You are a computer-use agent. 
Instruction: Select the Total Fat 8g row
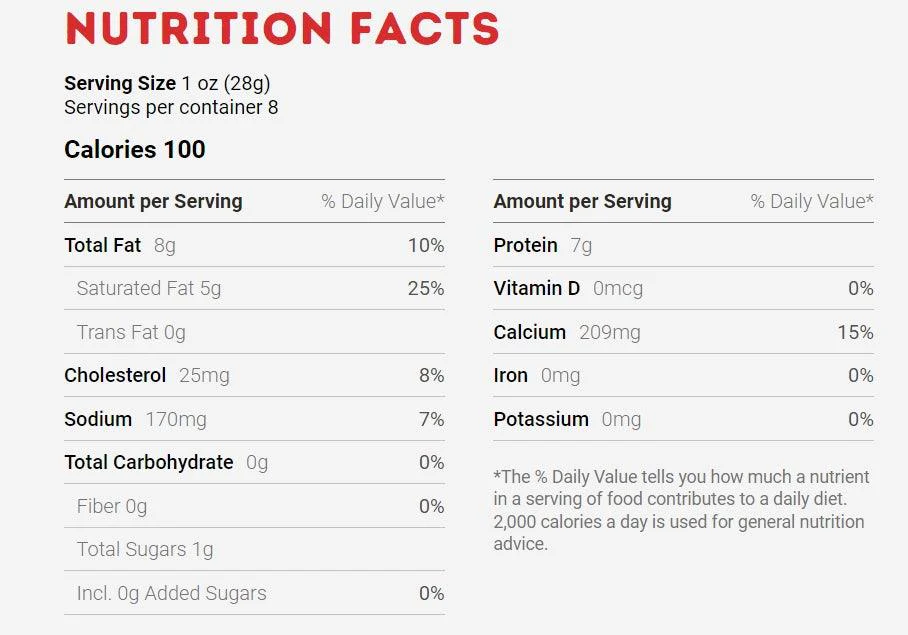tap(254, 245)
